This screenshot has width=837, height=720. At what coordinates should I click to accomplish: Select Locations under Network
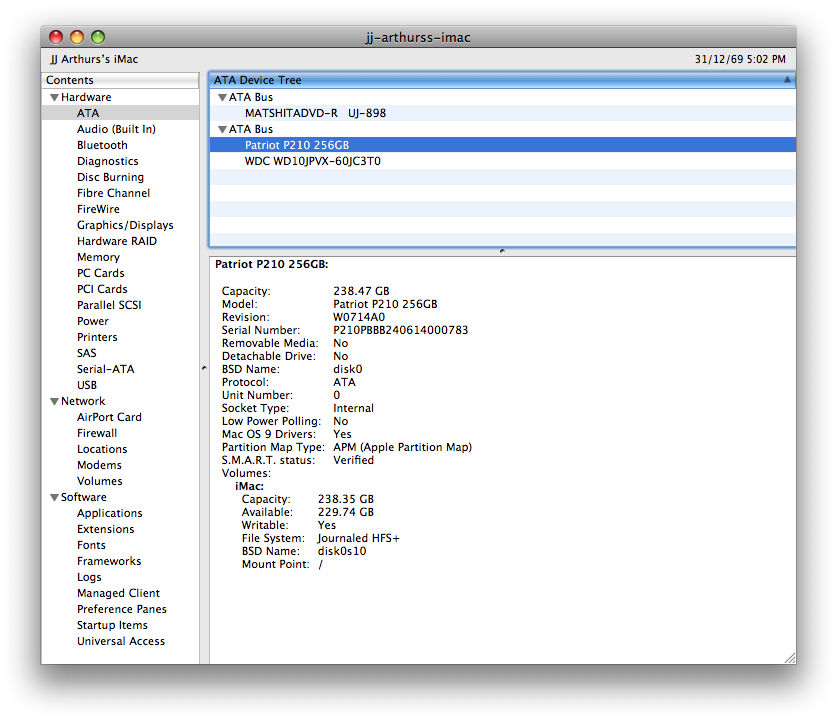pos(102,449)
